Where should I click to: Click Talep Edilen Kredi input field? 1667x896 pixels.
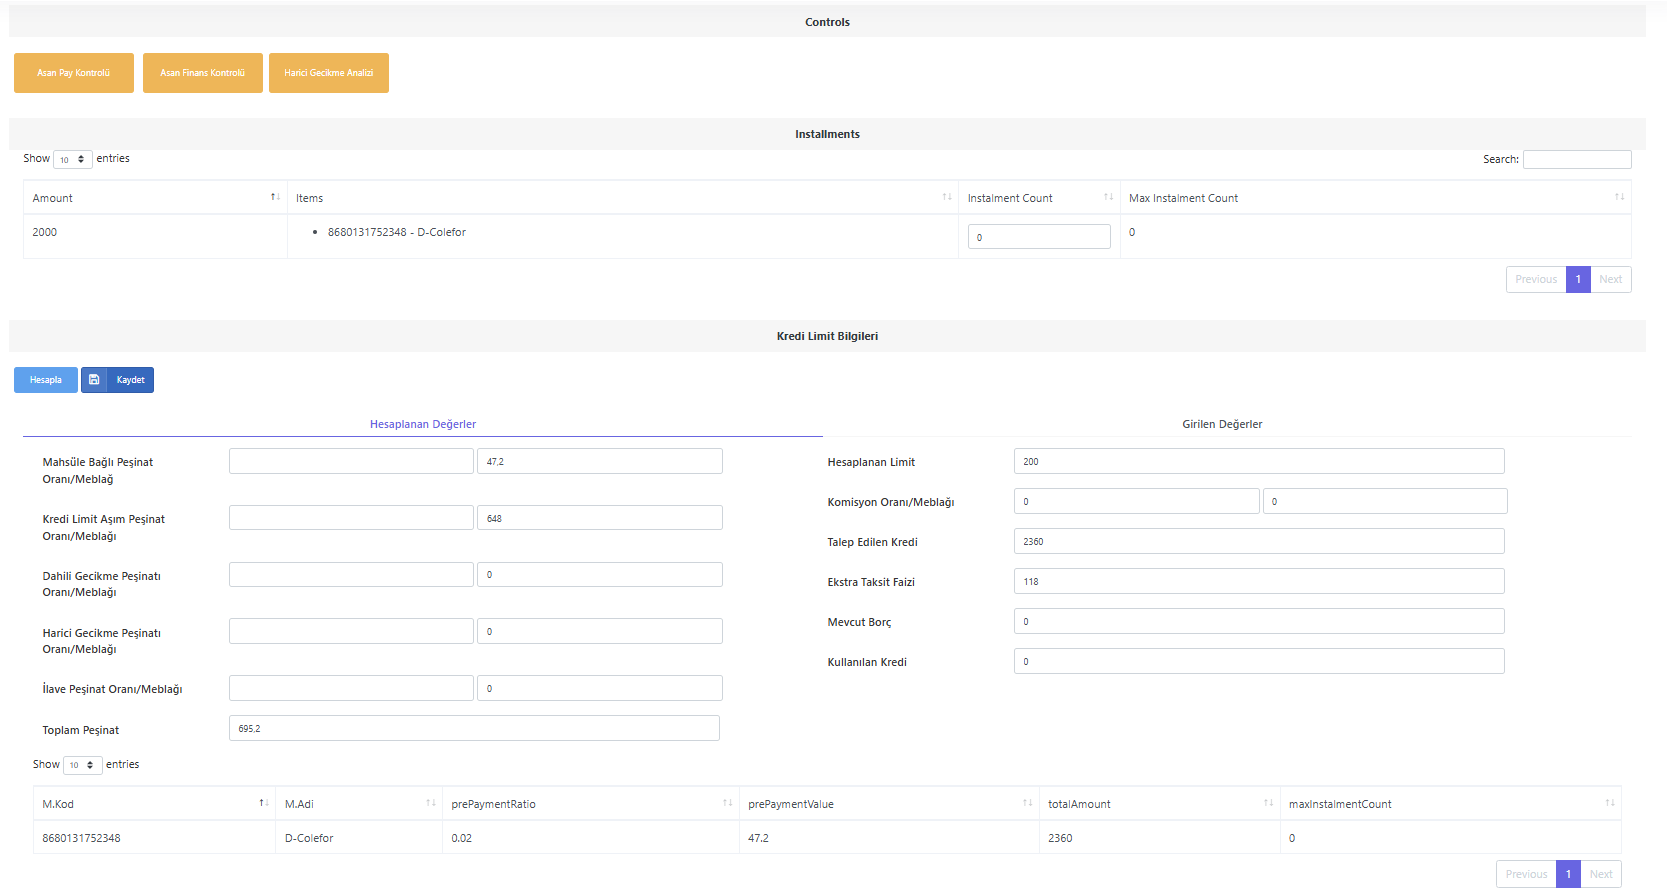tap(1259, 541)
